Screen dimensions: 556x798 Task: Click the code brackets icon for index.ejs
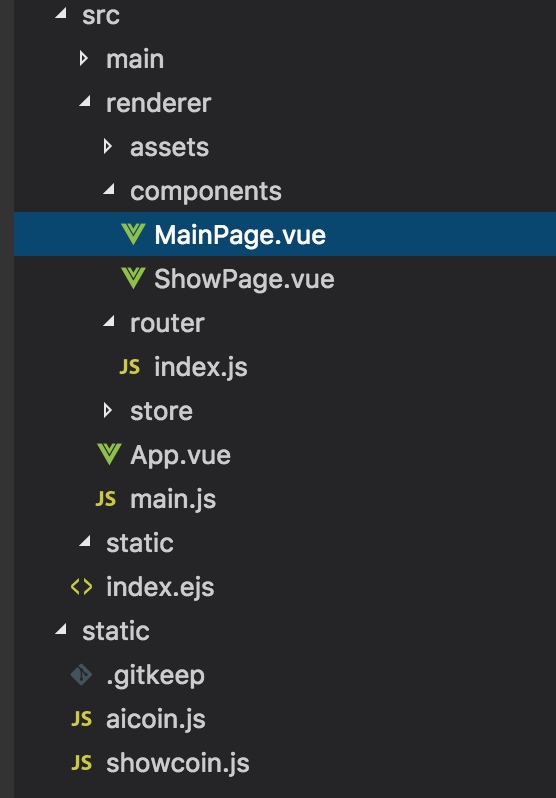[81, 587]
